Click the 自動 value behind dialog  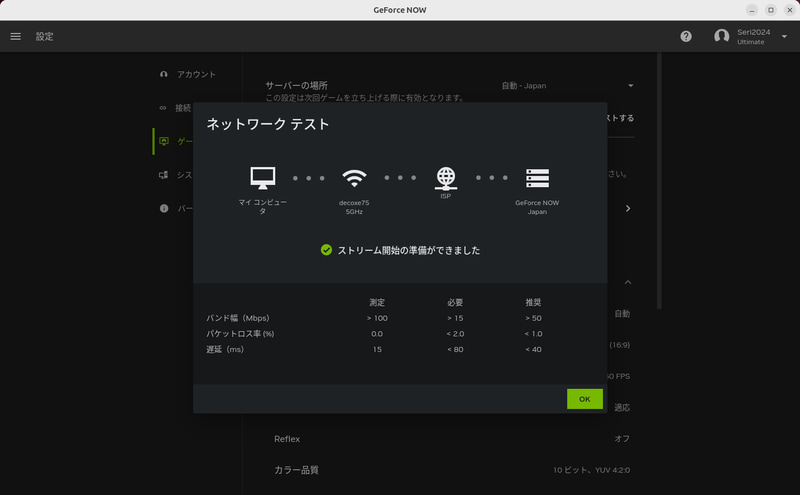click(622, 314)
